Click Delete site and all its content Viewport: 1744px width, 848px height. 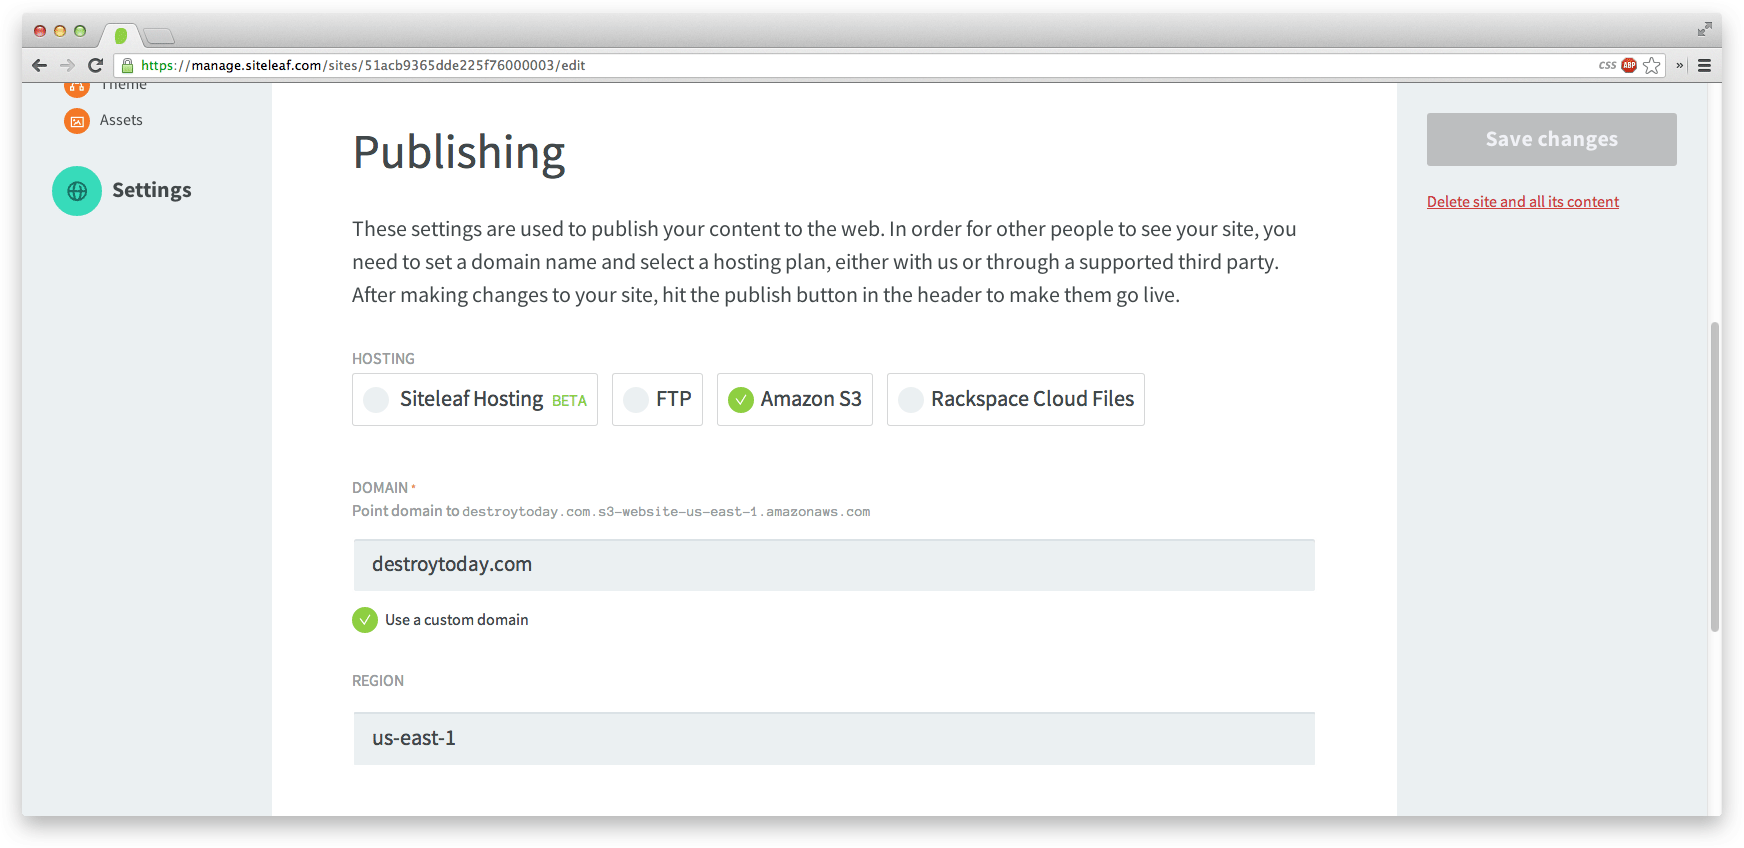[1523, 202]
